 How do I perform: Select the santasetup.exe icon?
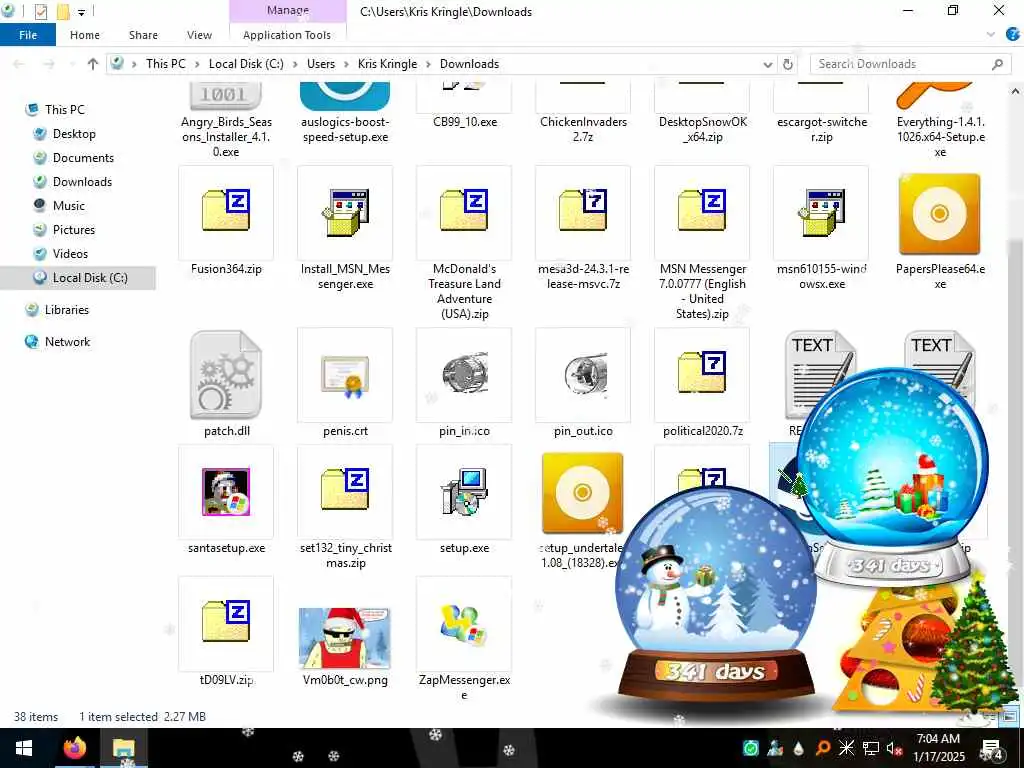(226, 492)
